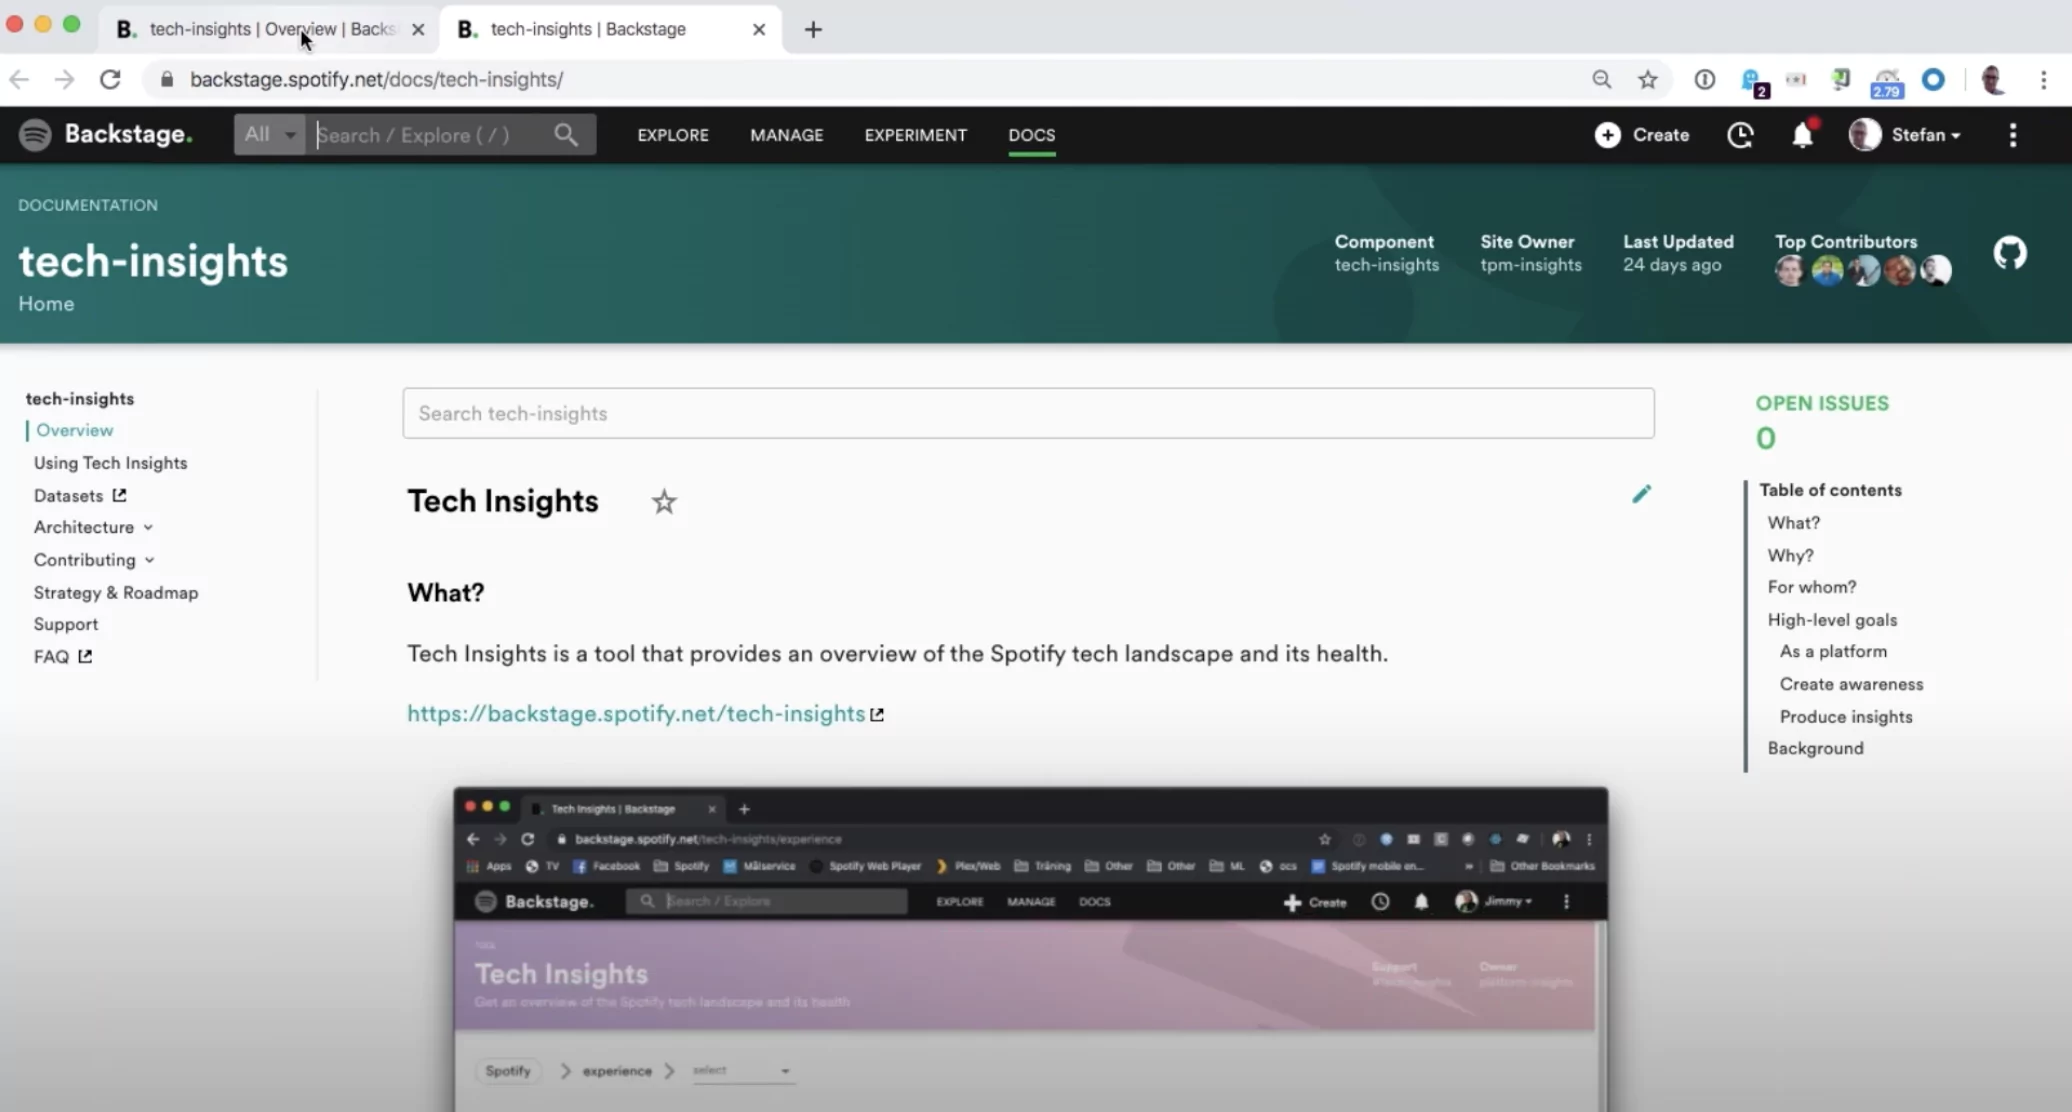Click the tech-insights component link
This screenshot has width=2072, height=1112.
[x=1386, y=265]
